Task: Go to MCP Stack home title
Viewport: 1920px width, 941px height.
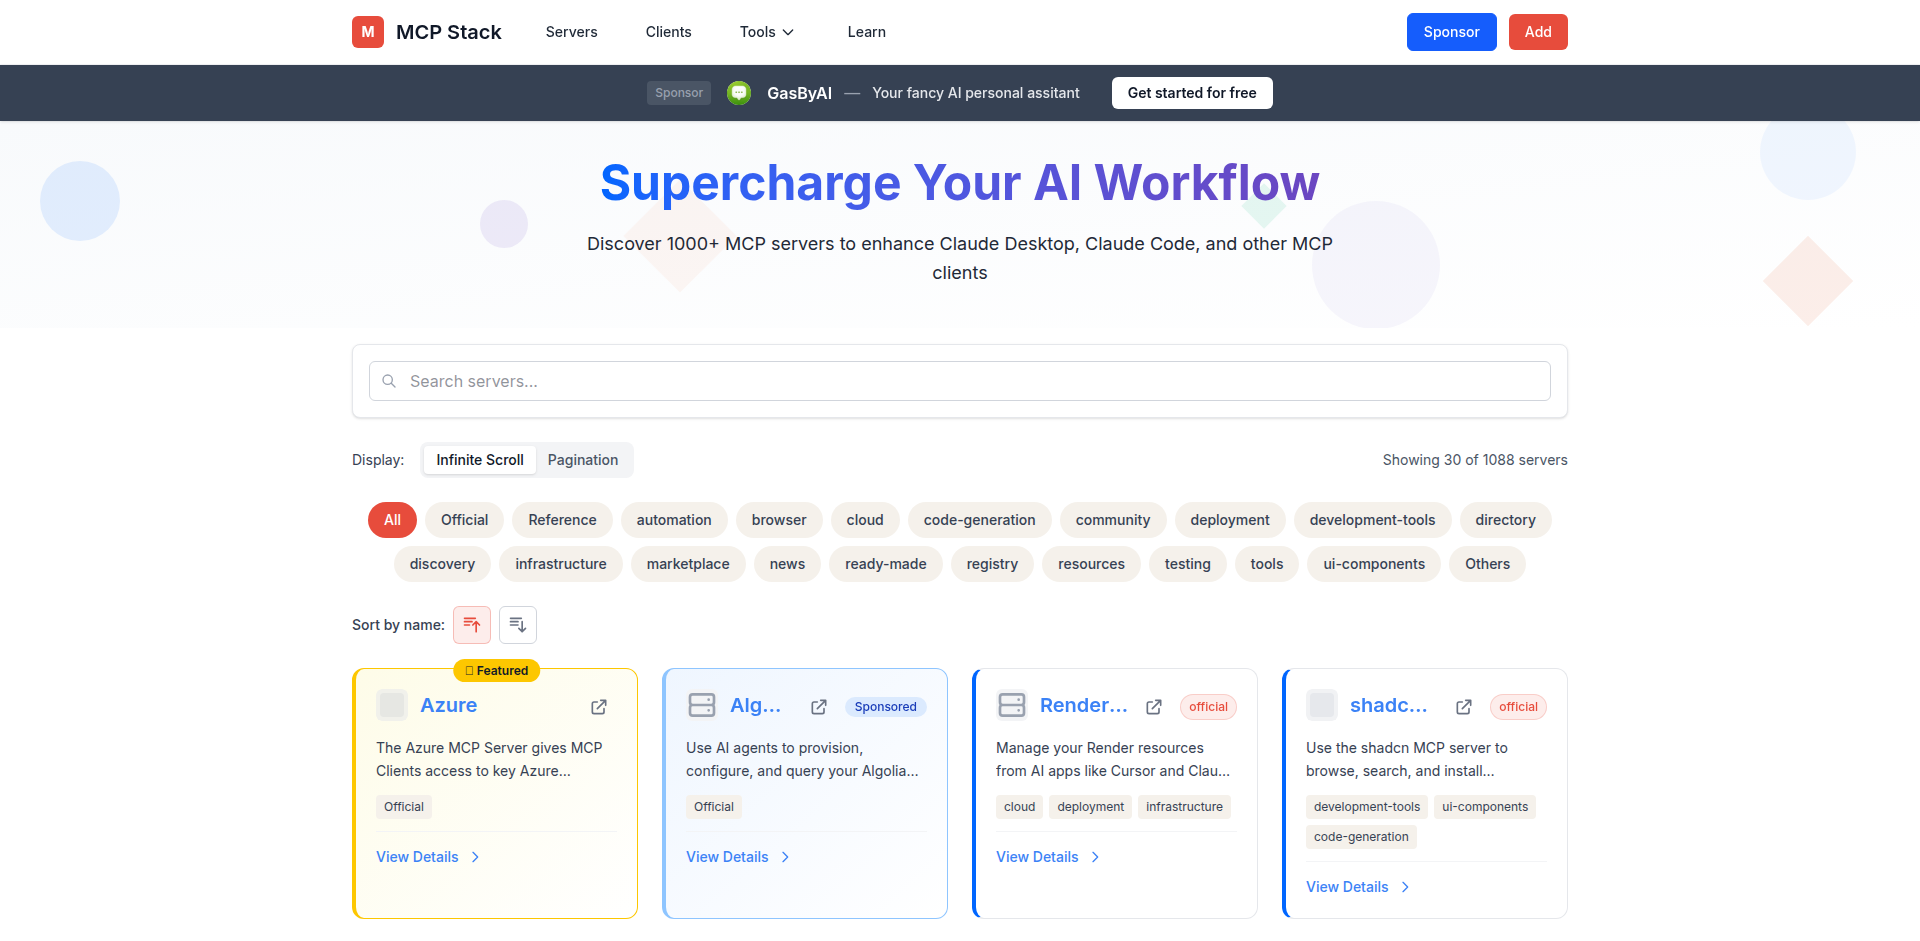Action: click(x=449, y=32)
